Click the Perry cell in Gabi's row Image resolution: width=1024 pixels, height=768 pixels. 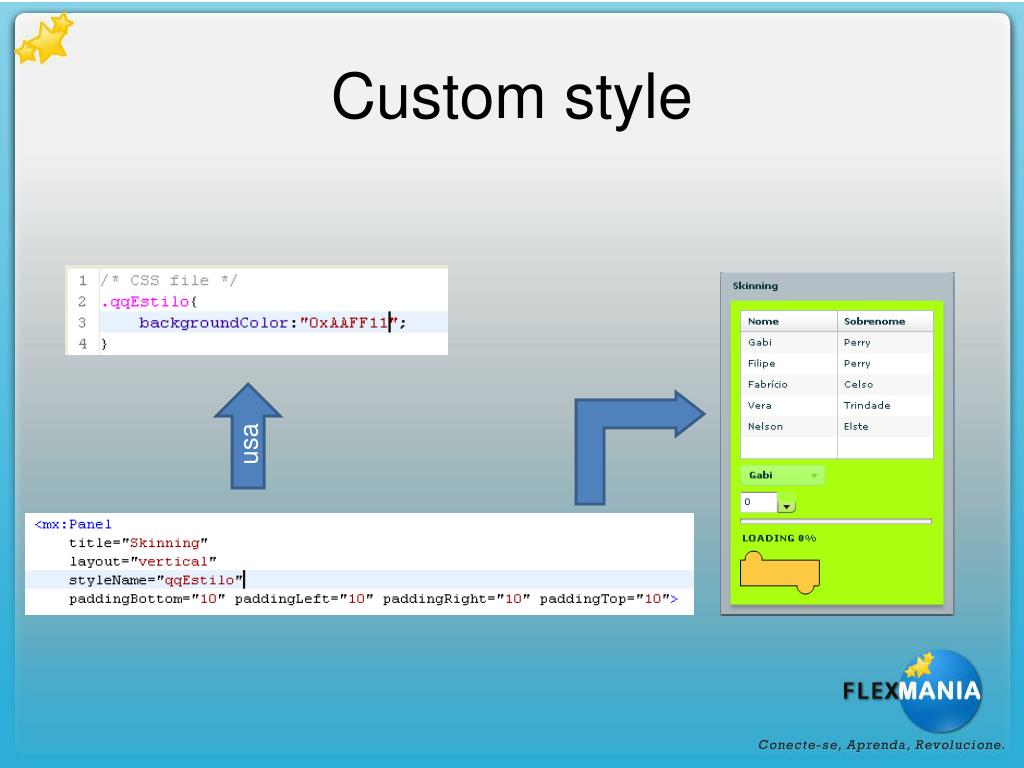coord(885,342)
